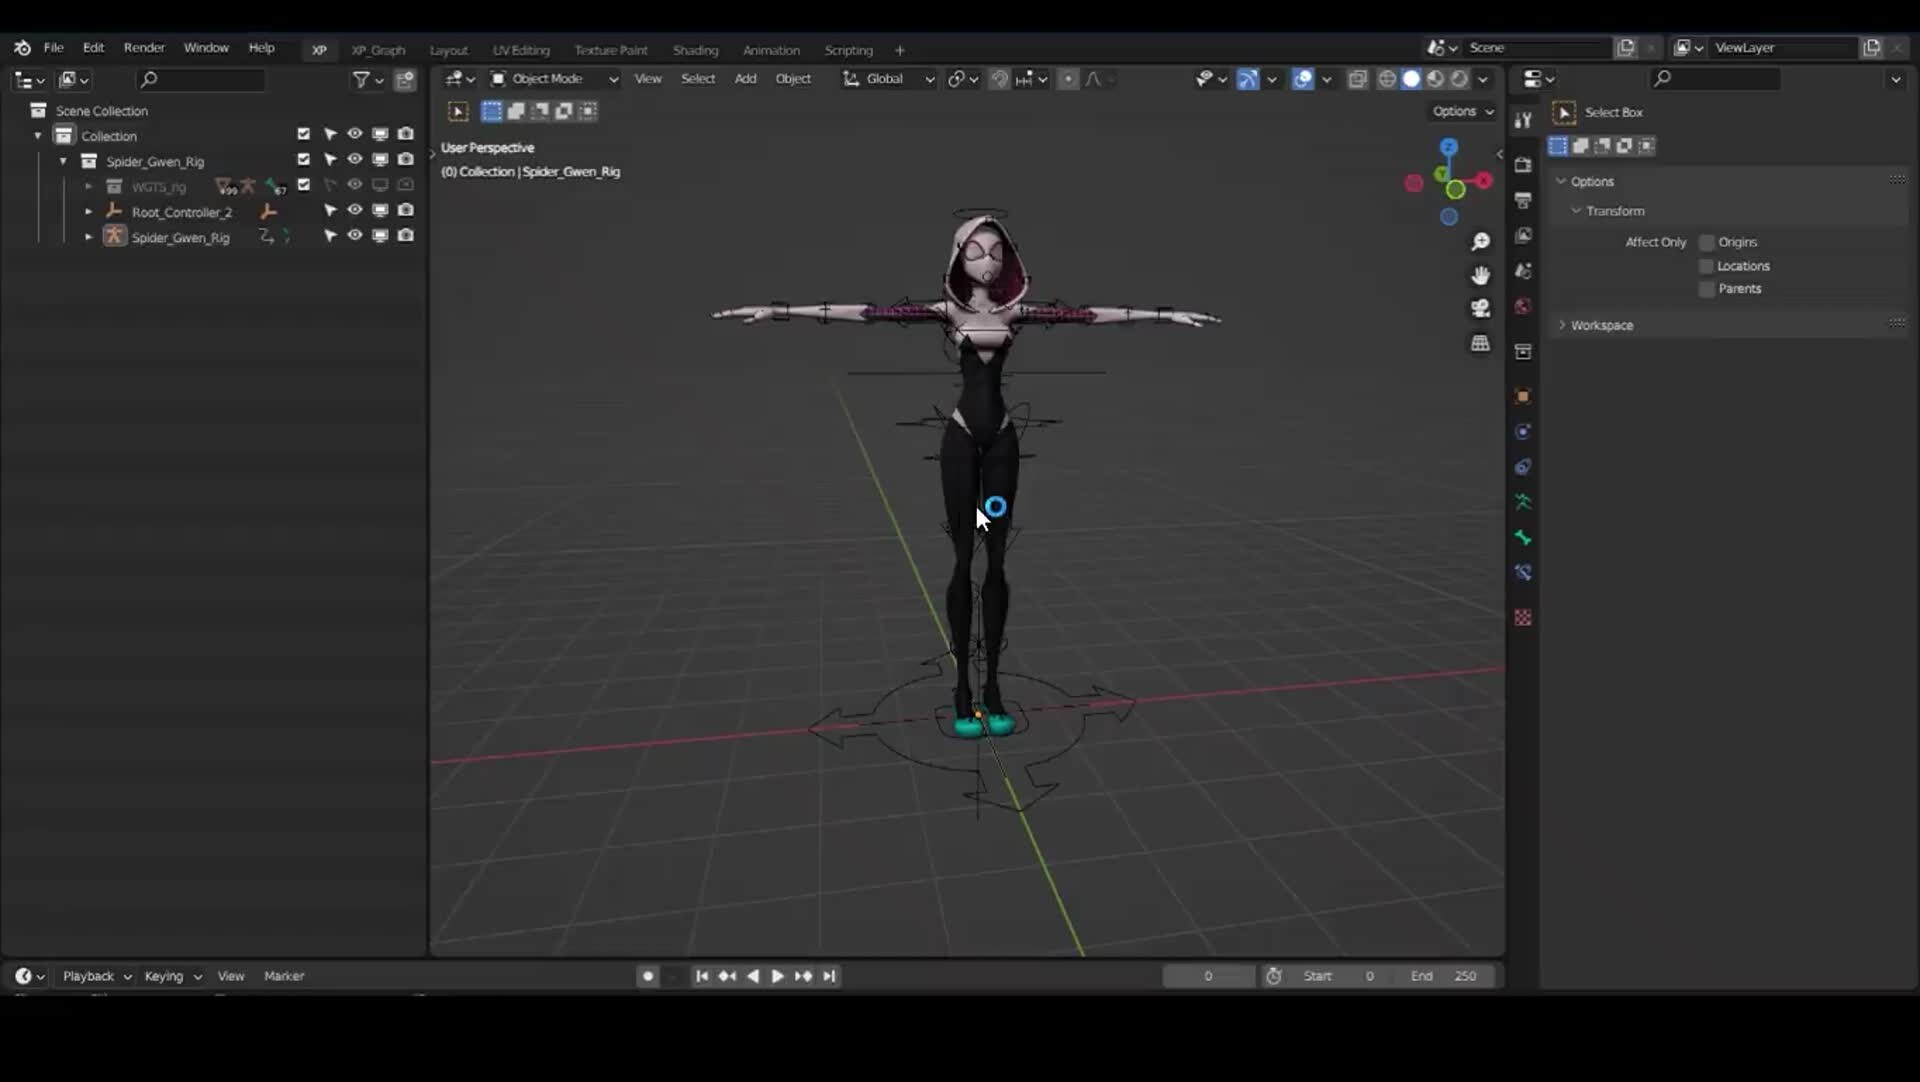
Task: Expand the Workspace section in the sidebar
Action: 1601,325
